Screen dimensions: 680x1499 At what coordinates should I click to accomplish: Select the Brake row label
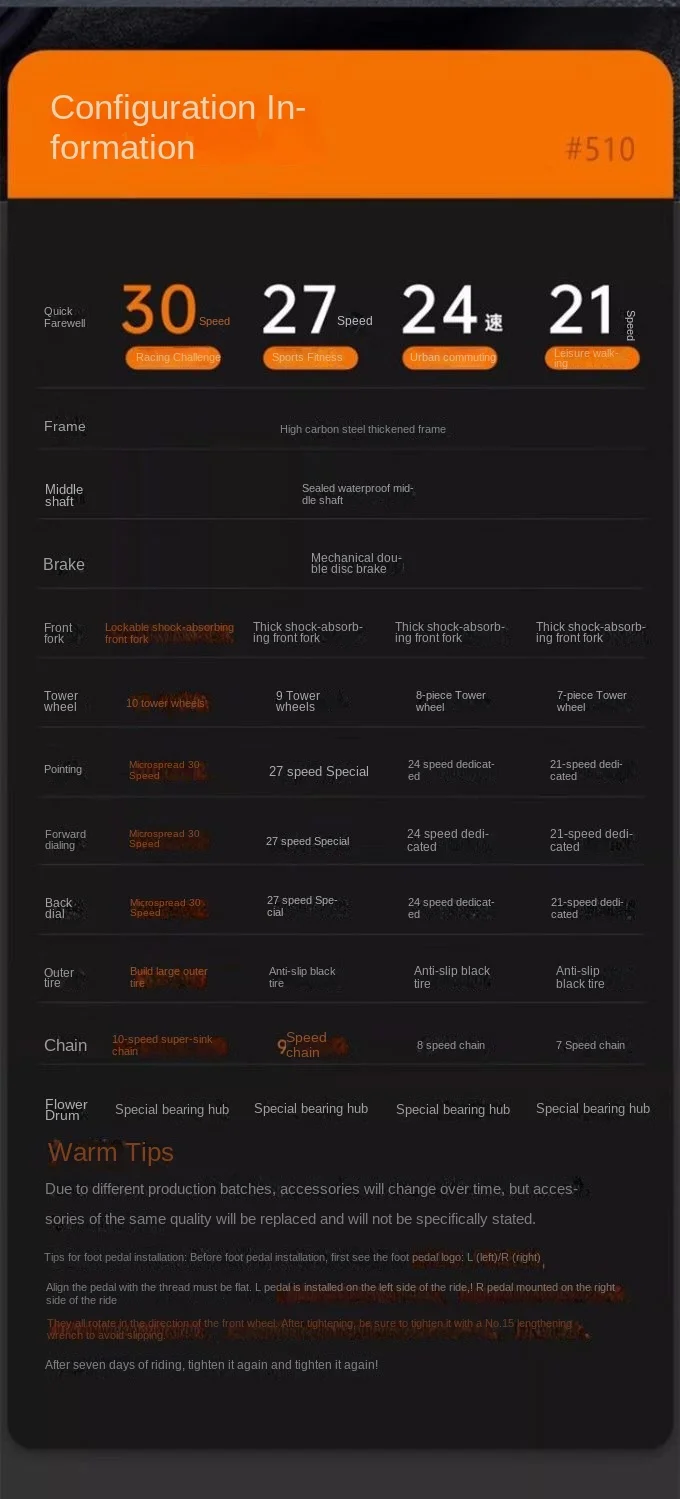[x=64, y=565]
